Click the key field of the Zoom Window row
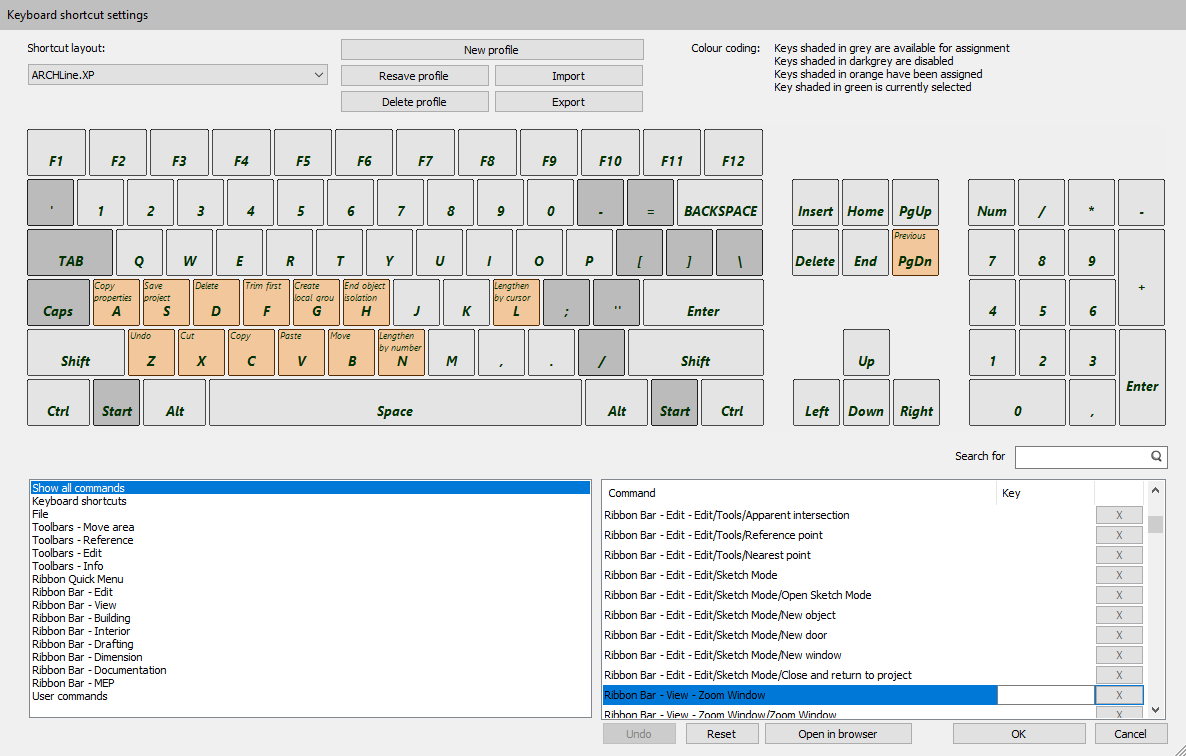The height and width of the screenshot is (756, 1186). coord(1046,696)
